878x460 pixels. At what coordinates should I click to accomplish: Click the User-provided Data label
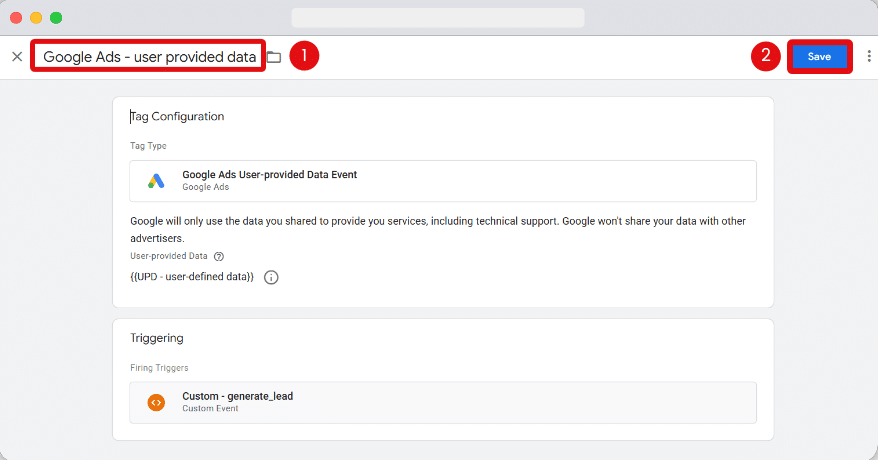click(x=169, y=256)
